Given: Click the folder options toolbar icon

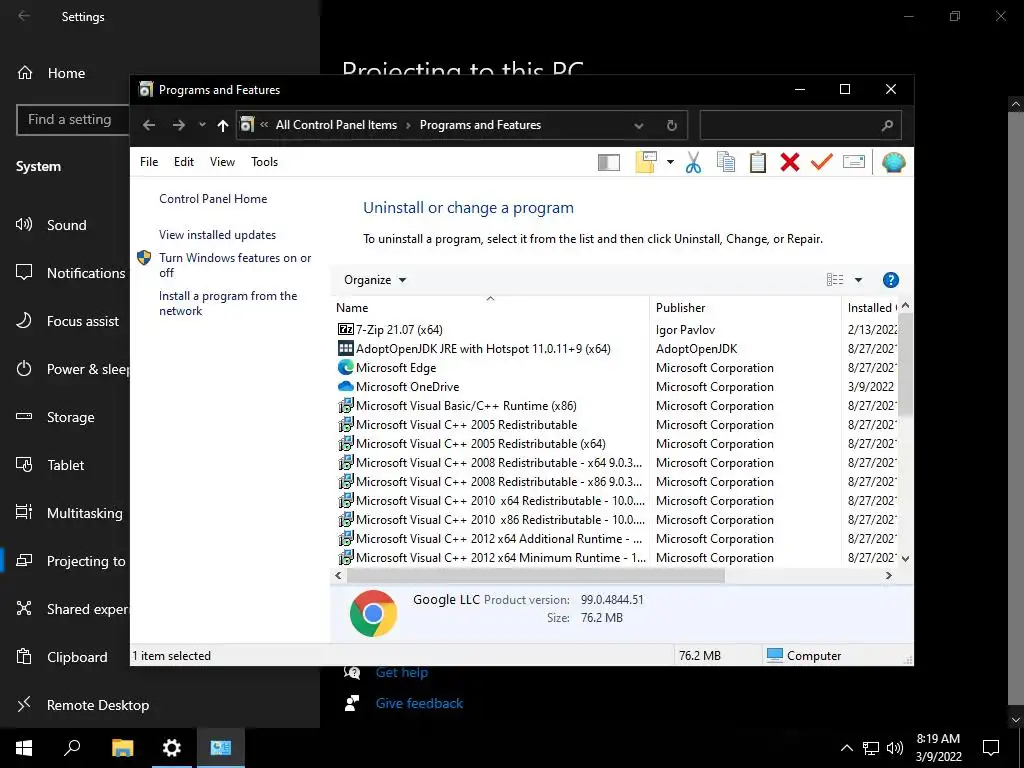Looking at the screenshot, I should (x=646, y=162).
